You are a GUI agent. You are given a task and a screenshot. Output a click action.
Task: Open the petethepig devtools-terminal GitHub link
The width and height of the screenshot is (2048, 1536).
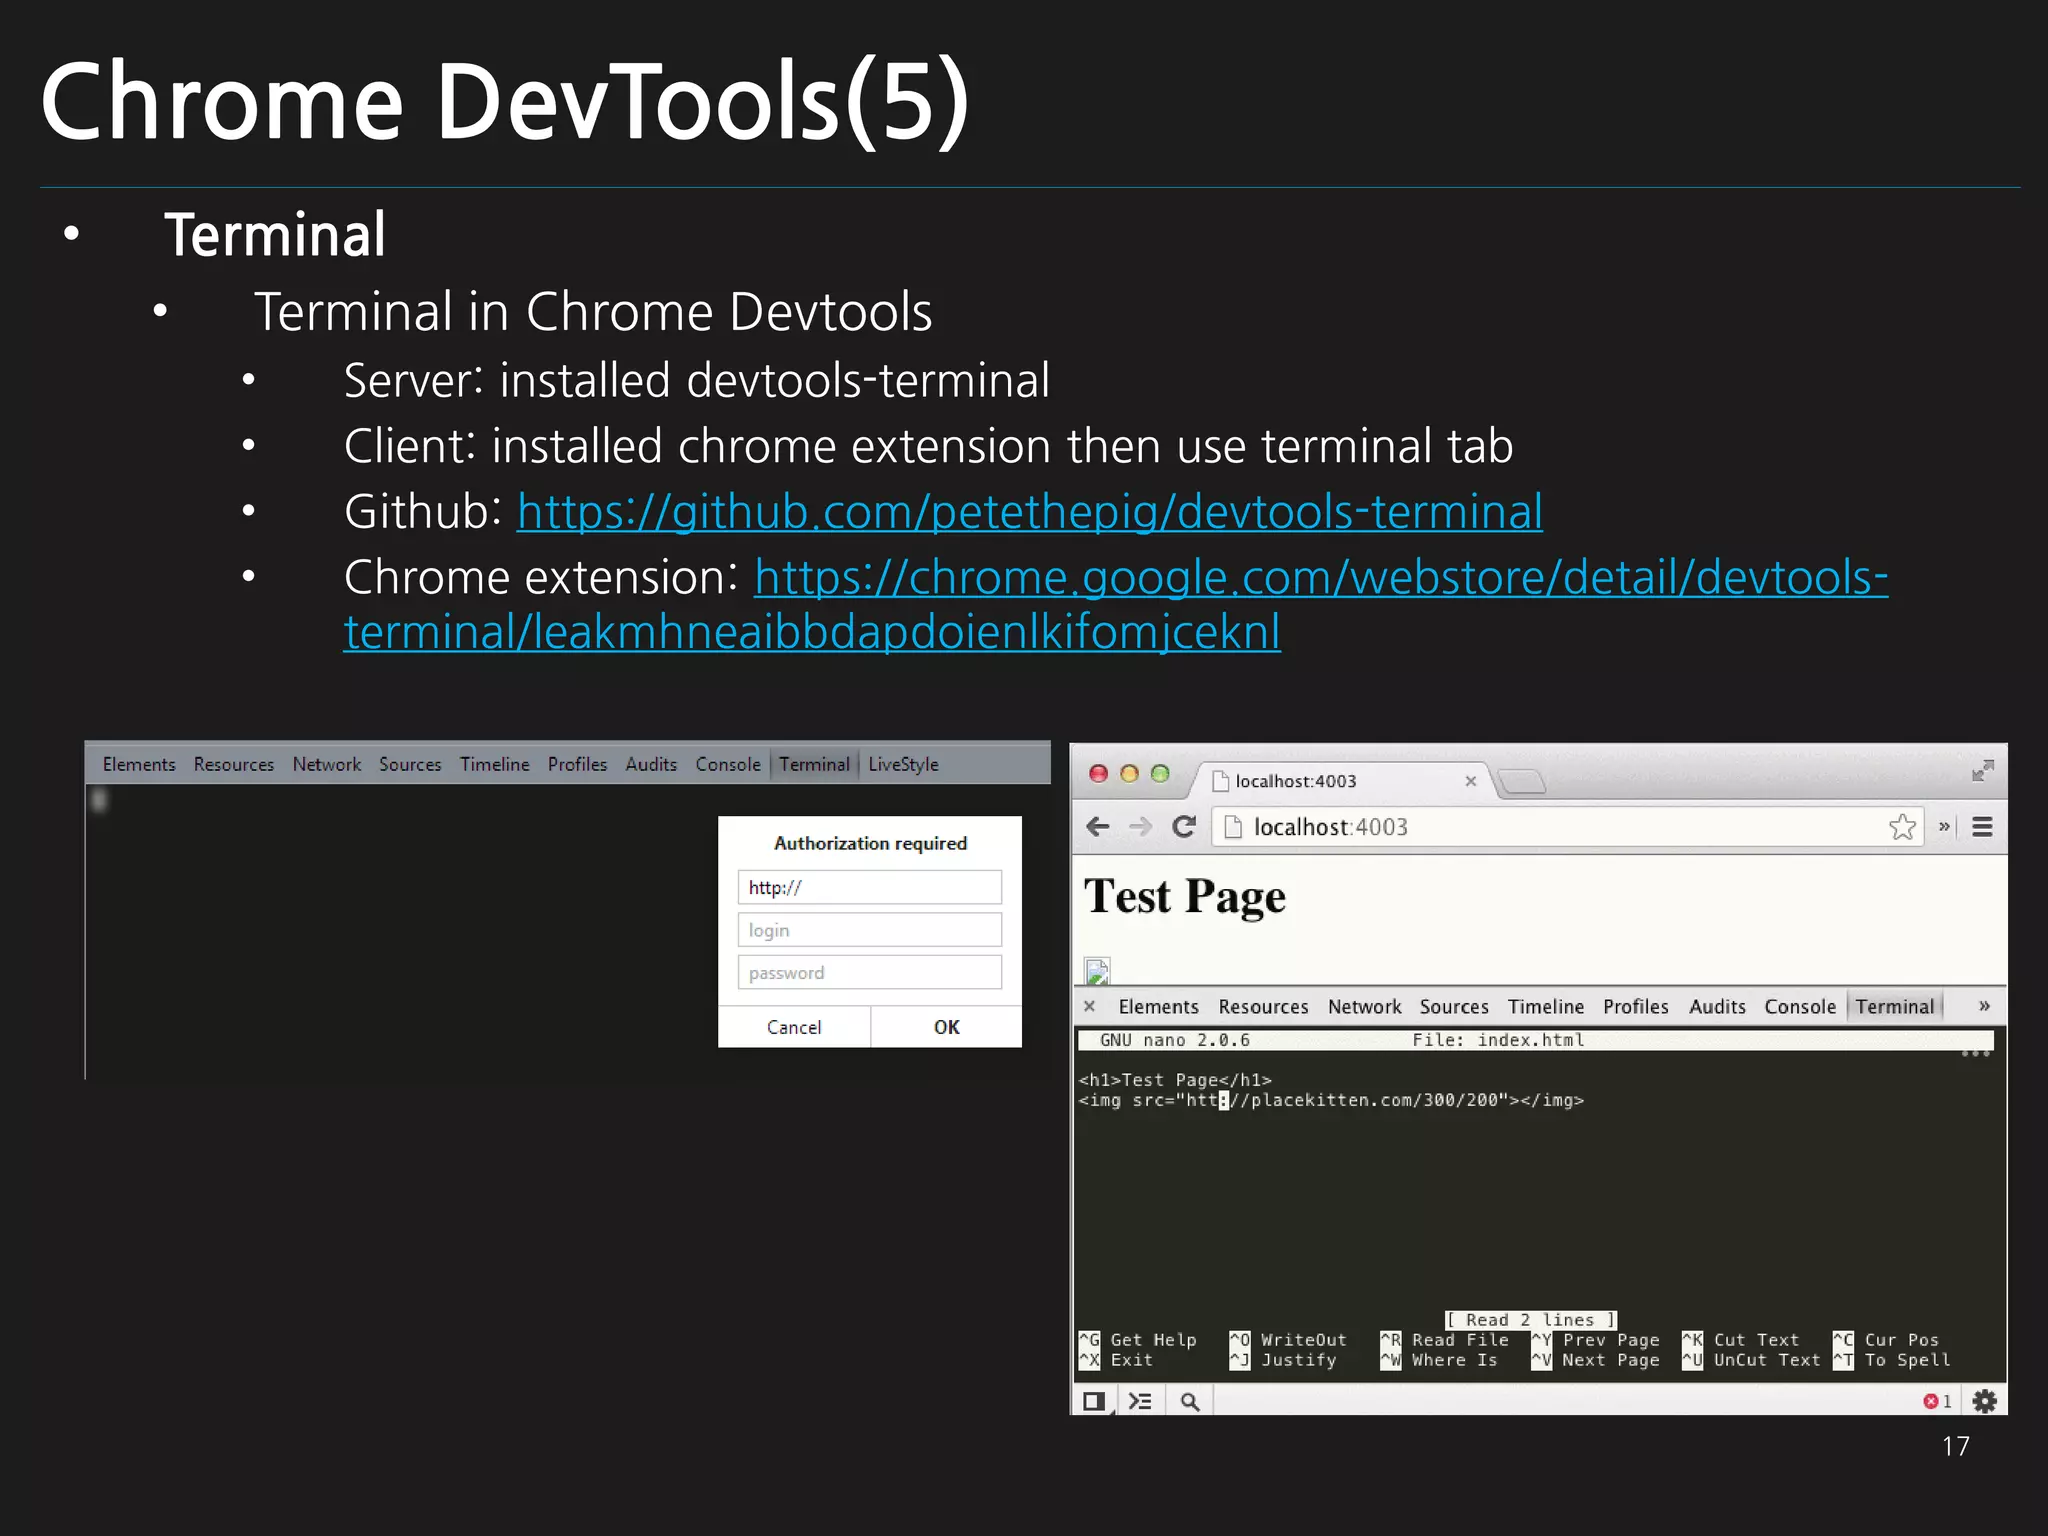[x=1030, y=512]
